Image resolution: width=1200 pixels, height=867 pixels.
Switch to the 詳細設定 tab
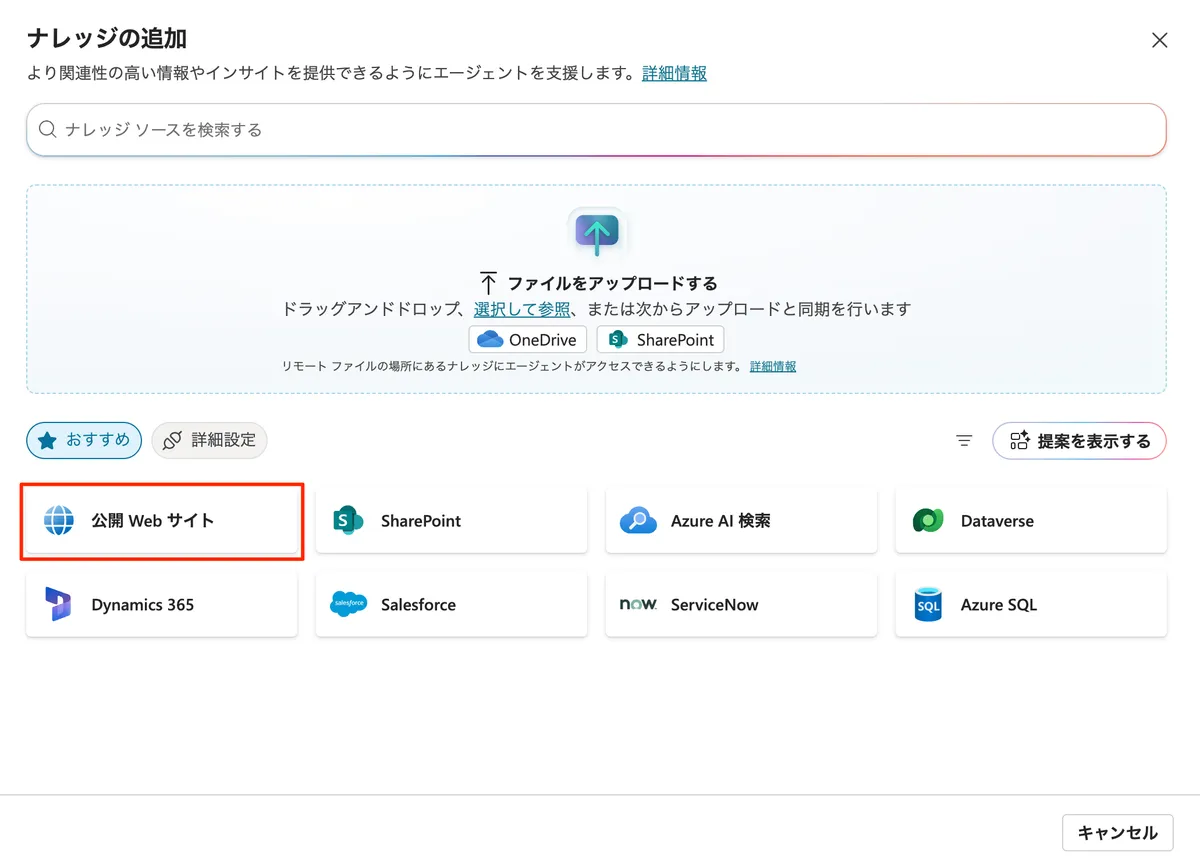[209, 440]
